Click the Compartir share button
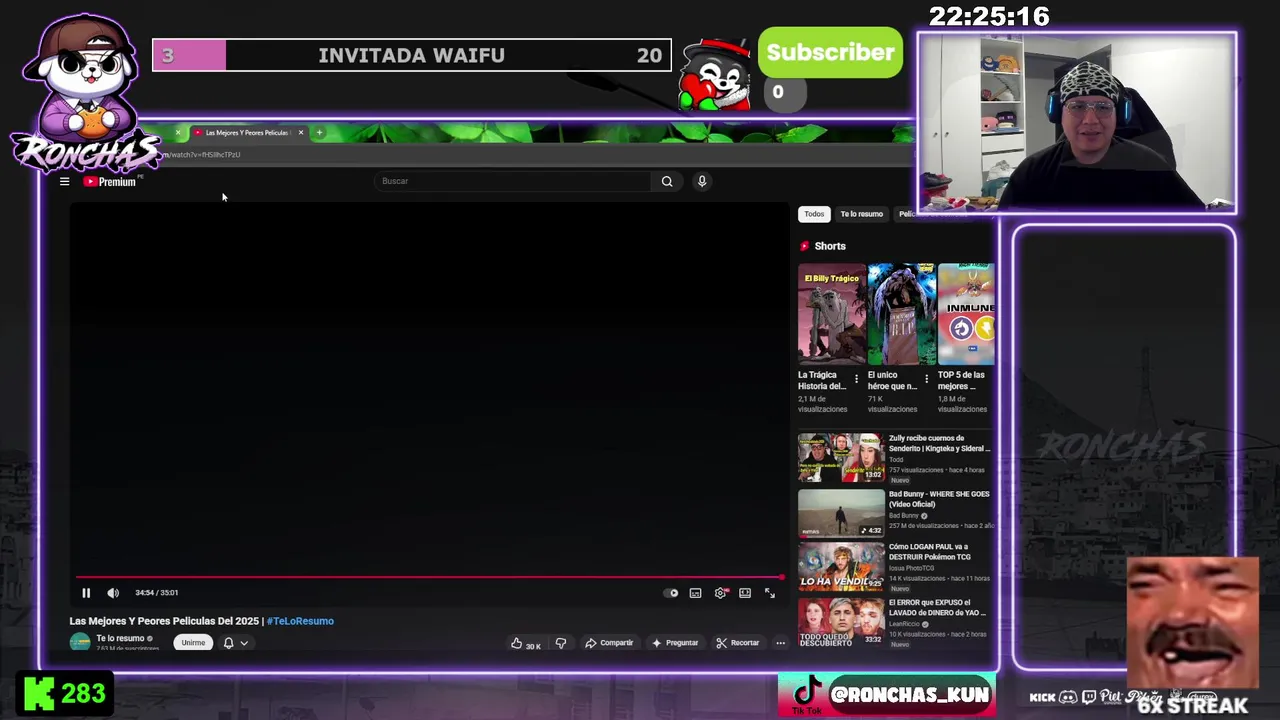 click(609, 643)
